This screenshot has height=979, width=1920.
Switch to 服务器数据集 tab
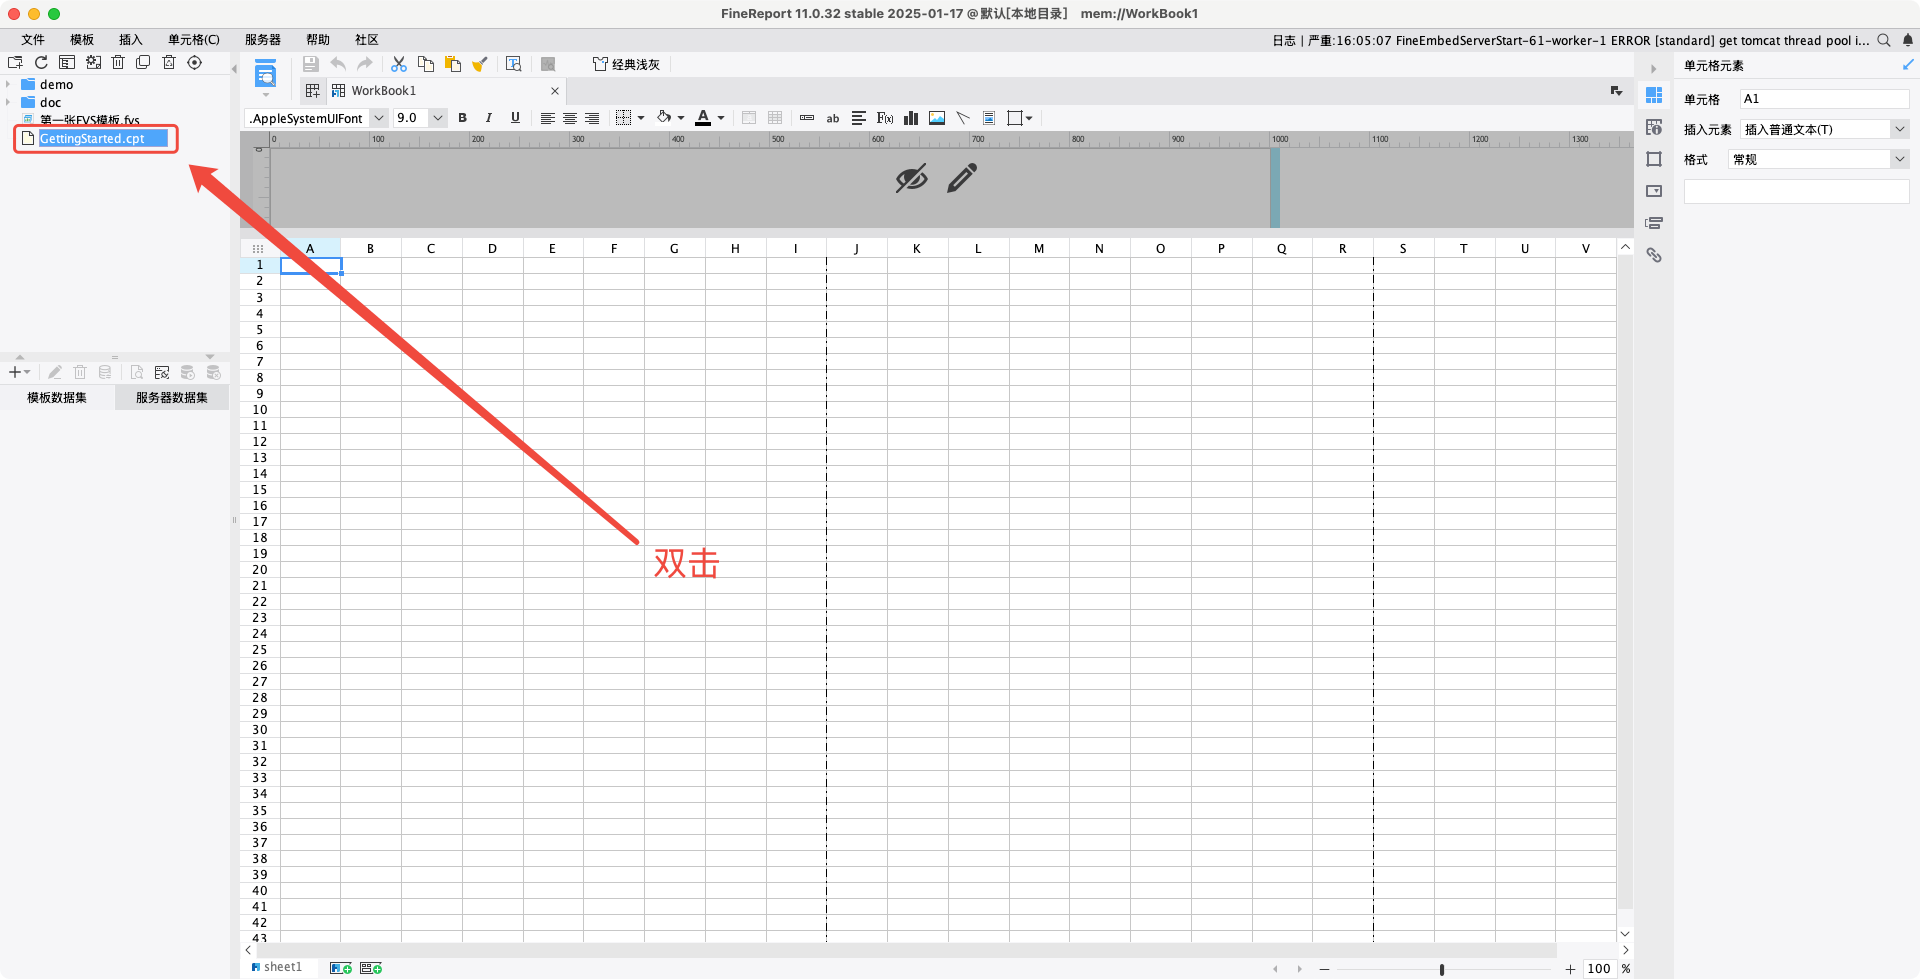(172, 398)
